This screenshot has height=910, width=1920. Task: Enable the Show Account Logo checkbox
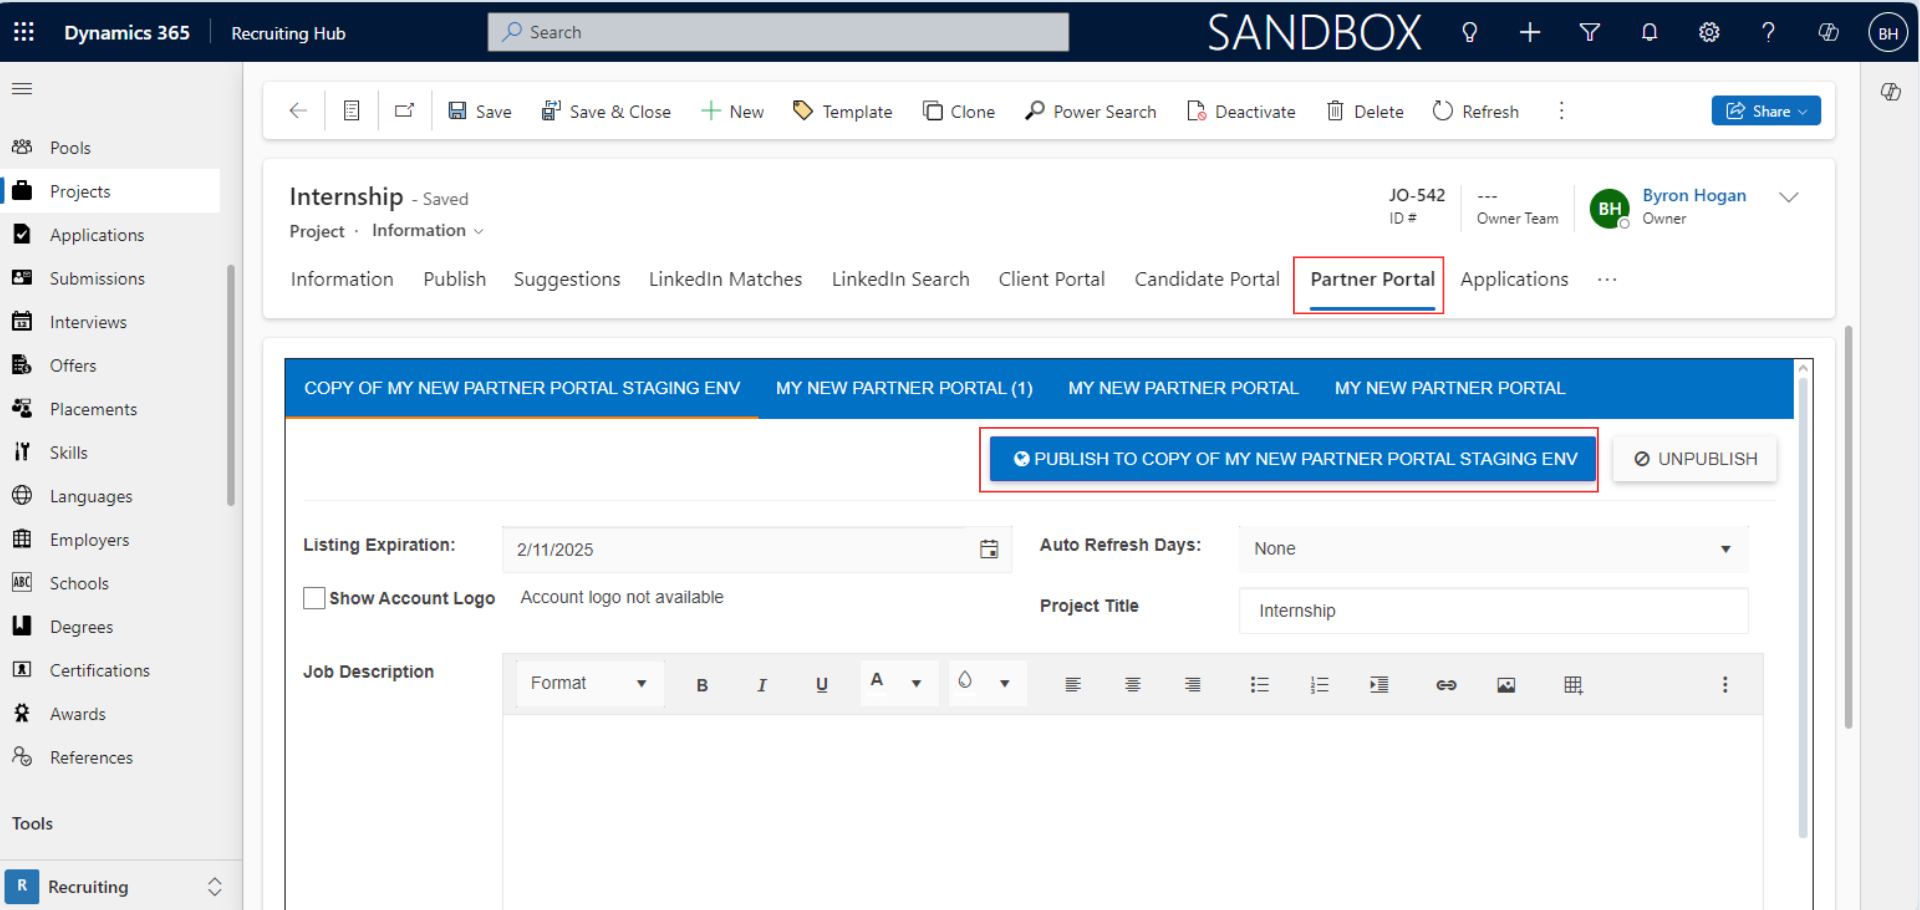point(314,598)
